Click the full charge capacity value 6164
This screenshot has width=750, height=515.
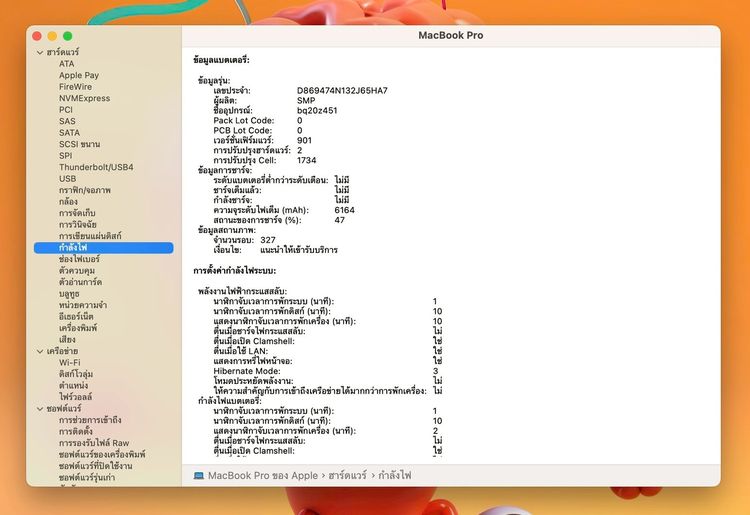344,210
